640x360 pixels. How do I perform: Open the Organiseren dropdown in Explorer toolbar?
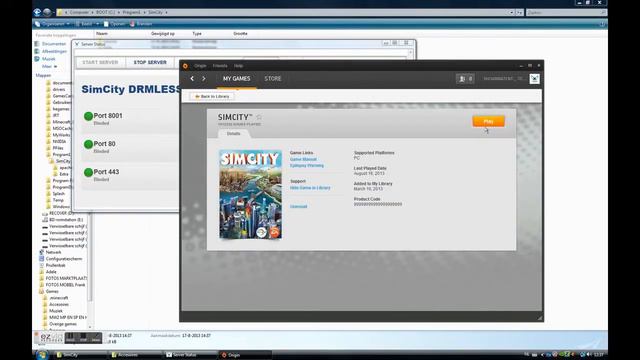click(x=53, y=24)
